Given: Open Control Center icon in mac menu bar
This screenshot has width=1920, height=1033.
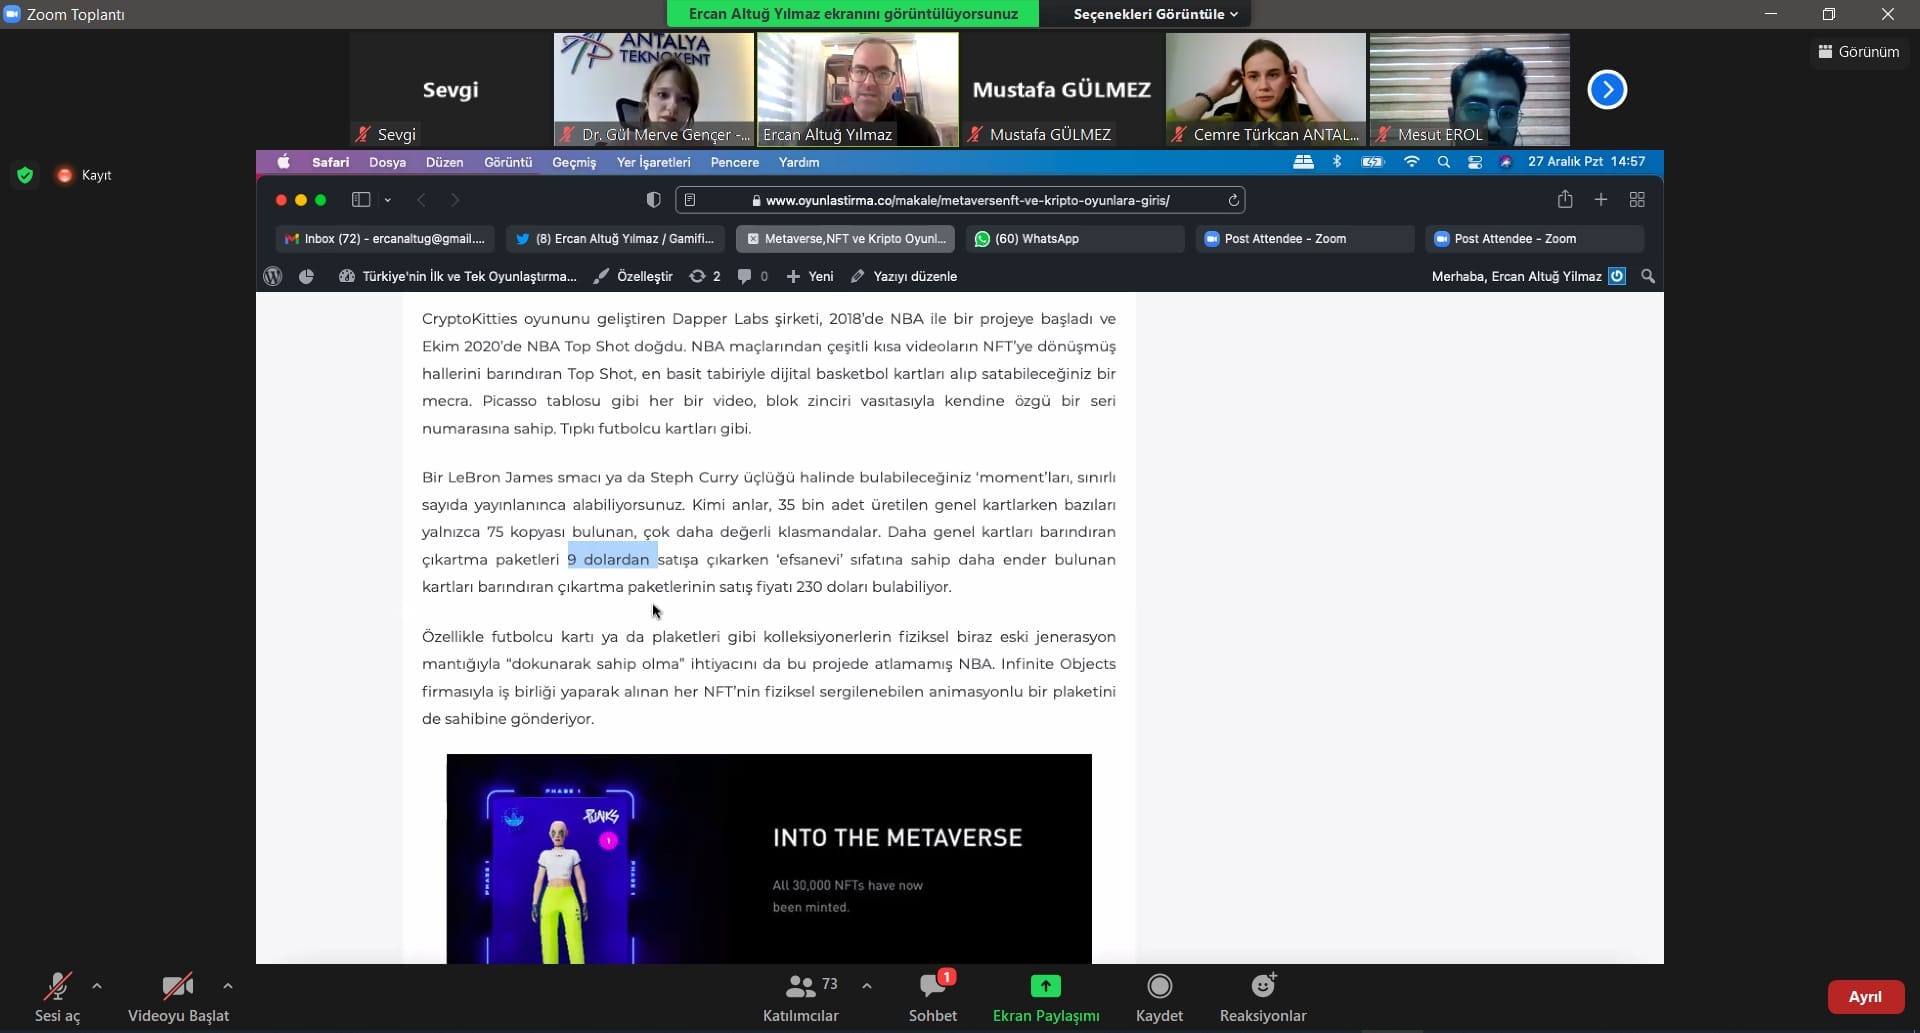Looking at the screenshot, I should click(x=1474, y=162).
